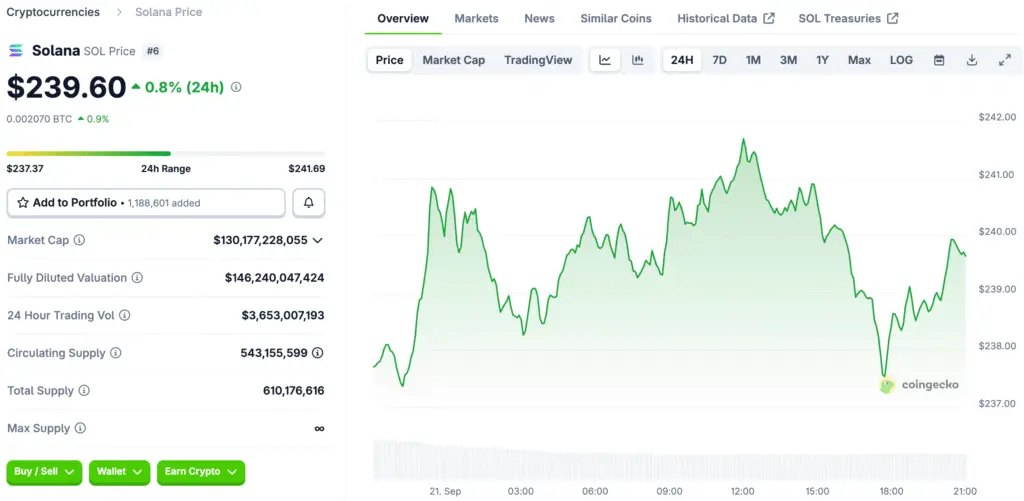Click Solana Price breadcrumb text

click(168, 12)
